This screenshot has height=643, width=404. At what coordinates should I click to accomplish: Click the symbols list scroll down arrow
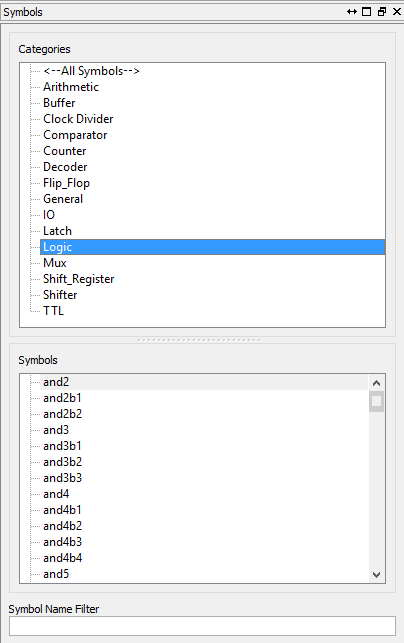click(377, 575)
